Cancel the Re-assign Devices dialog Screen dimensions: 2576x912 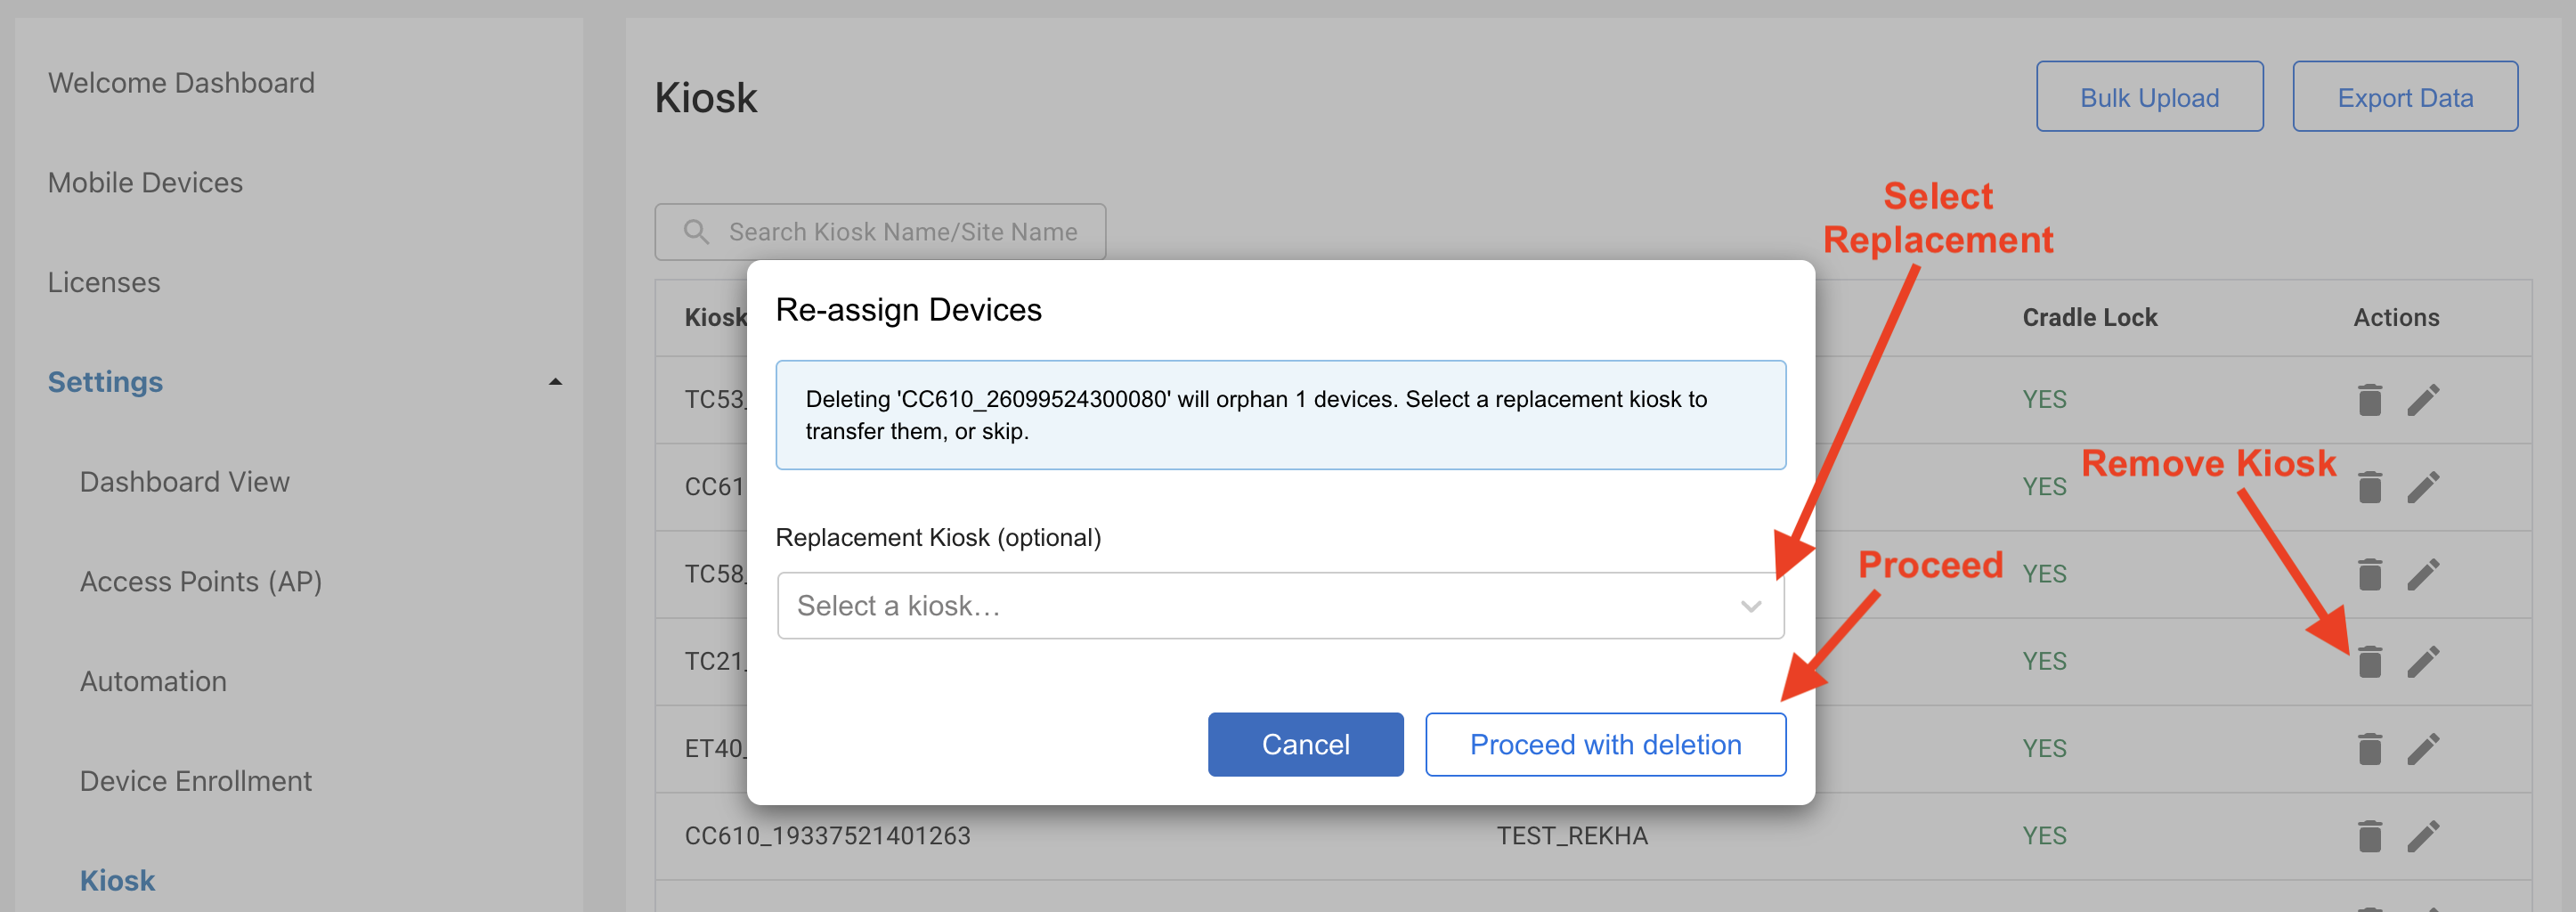(1305, 744)
